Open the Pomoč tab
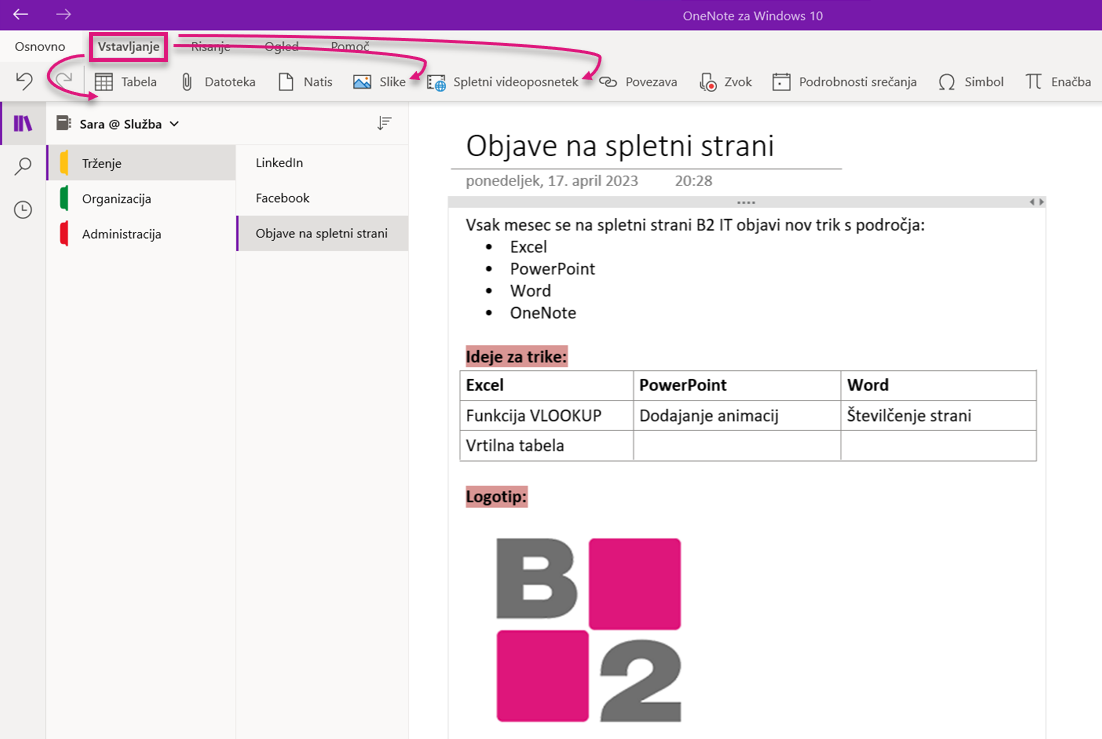This screenshot has width=1102, height=739. click(350, 47)
